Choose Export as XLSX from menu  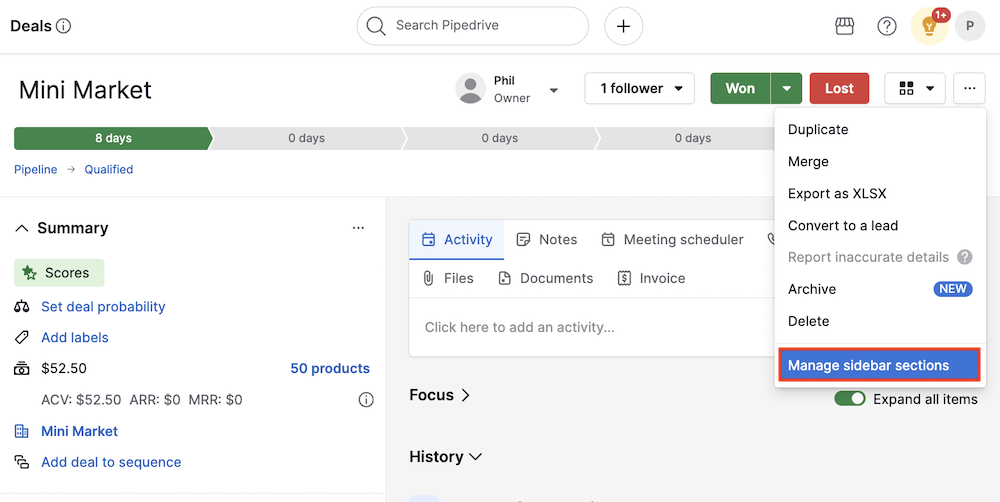coord(837,194)
